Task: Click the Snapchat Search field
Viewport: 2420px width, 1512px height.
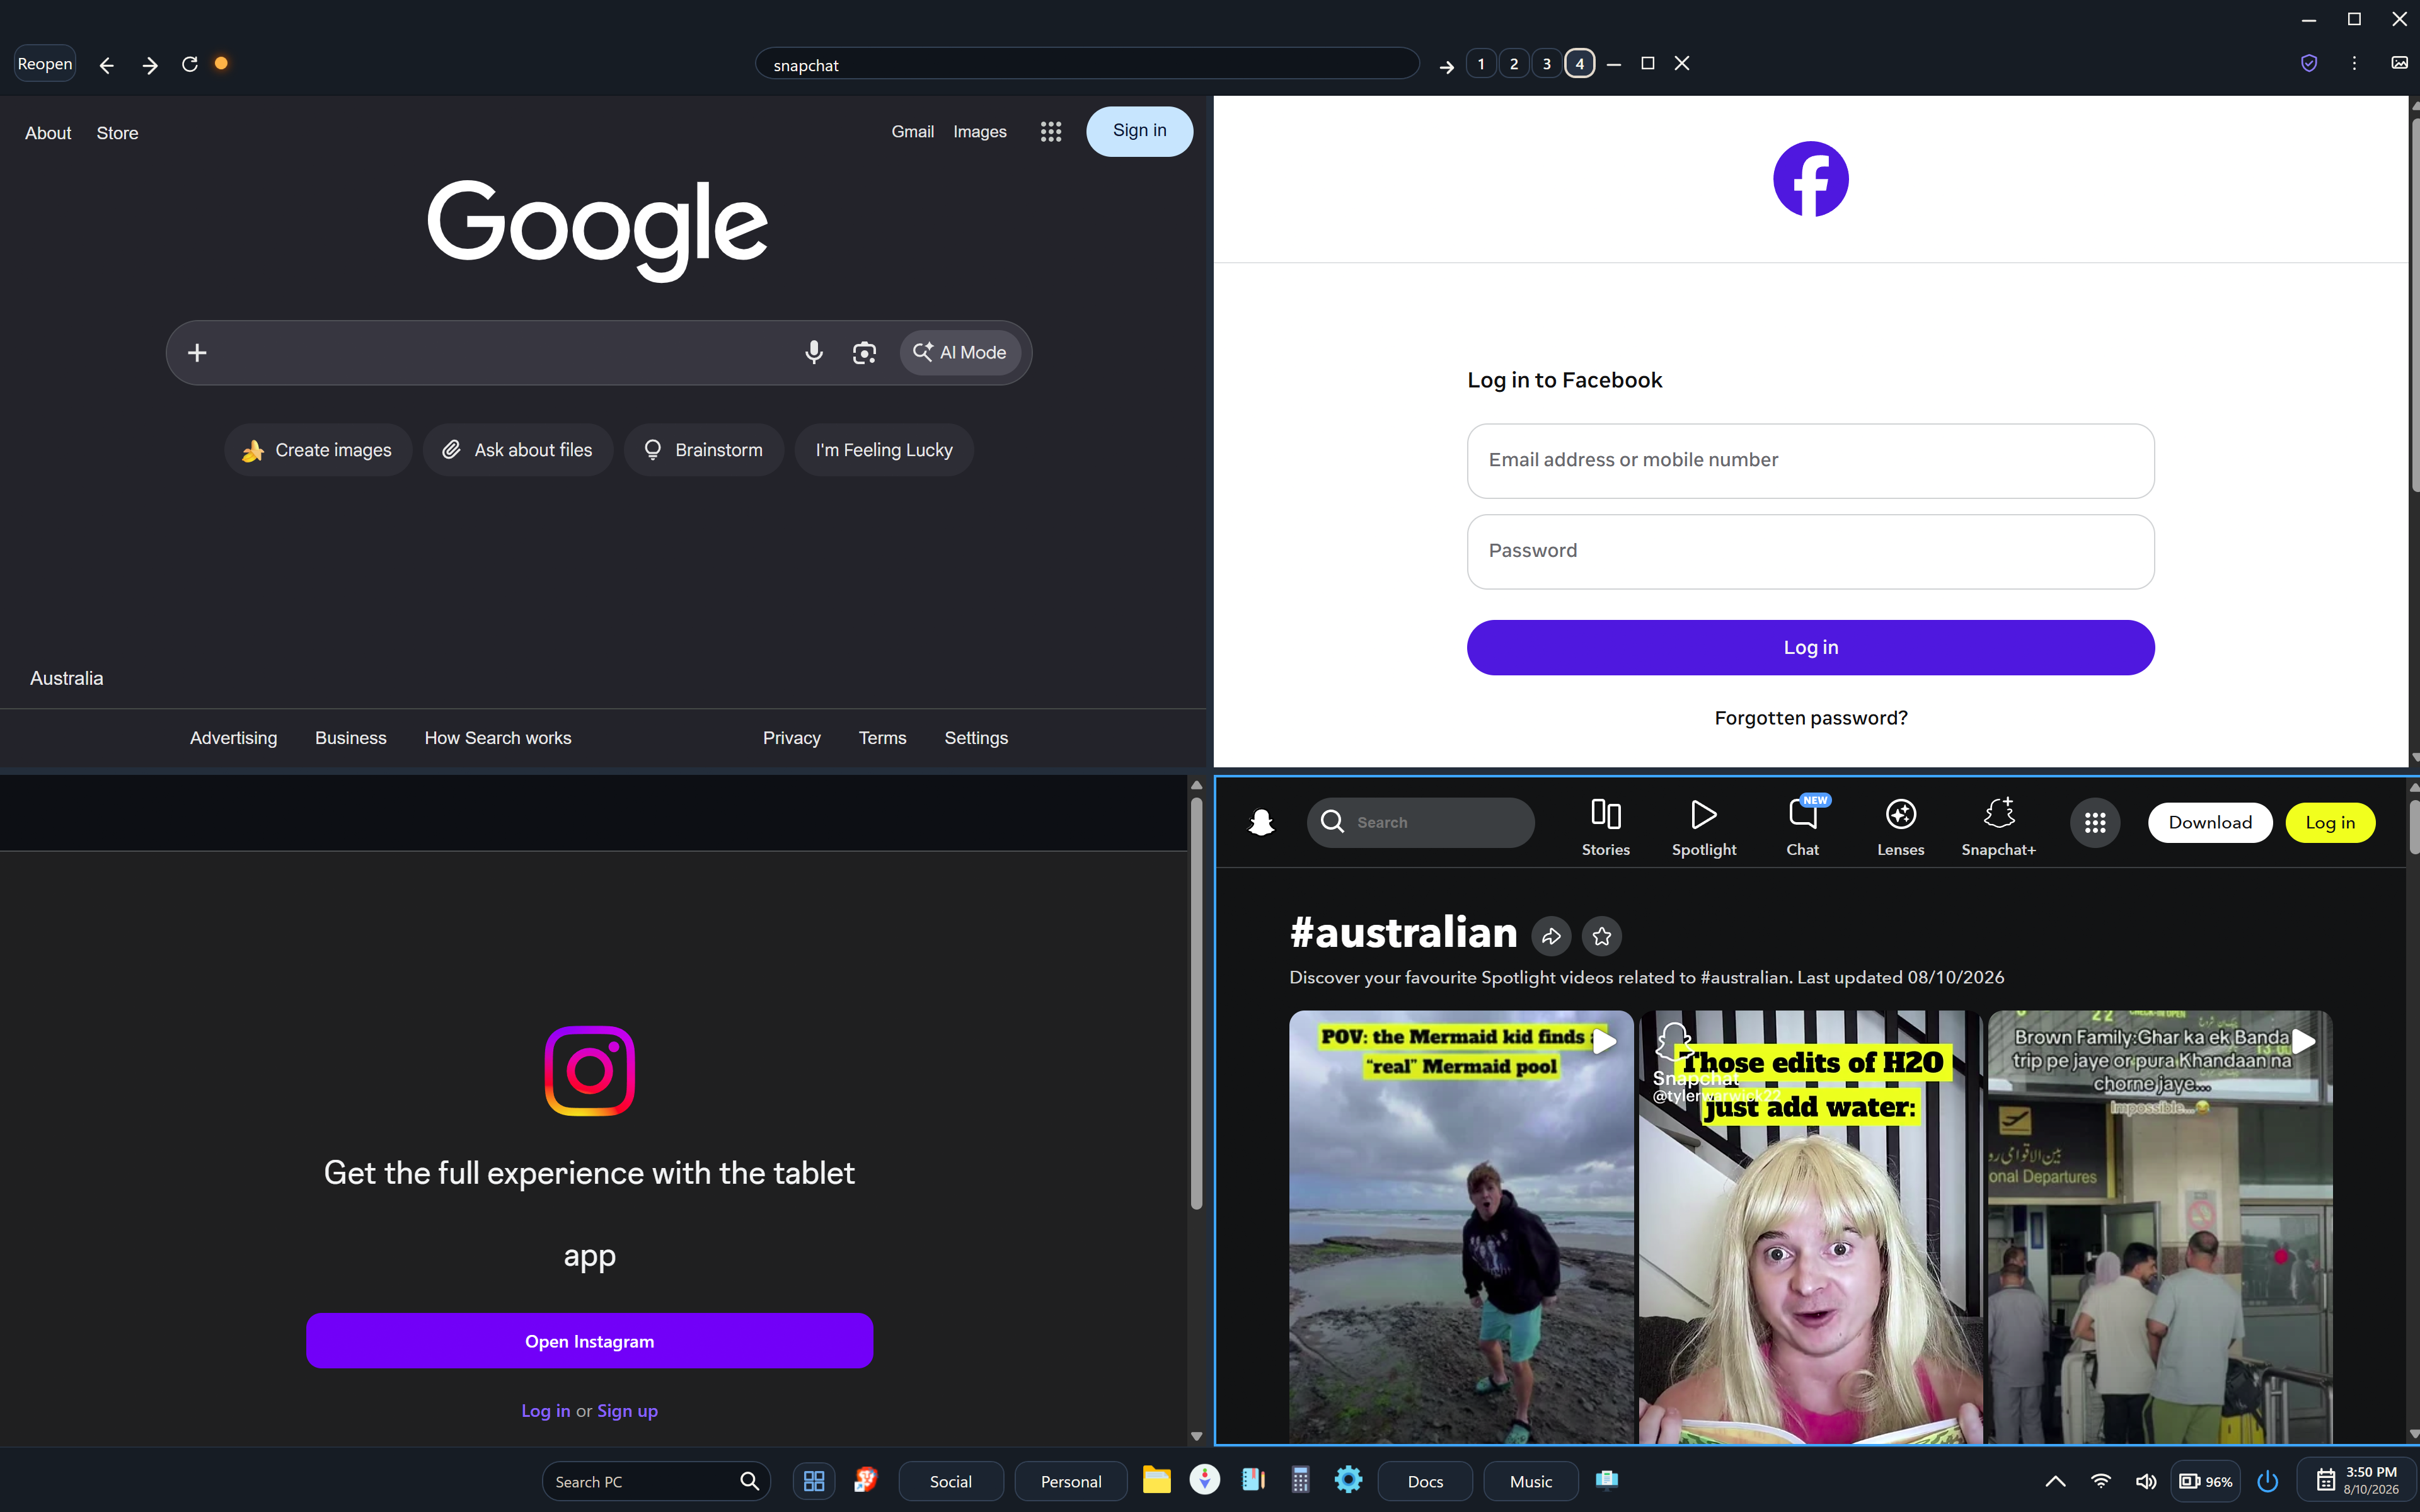Action: coord(1420,822)
